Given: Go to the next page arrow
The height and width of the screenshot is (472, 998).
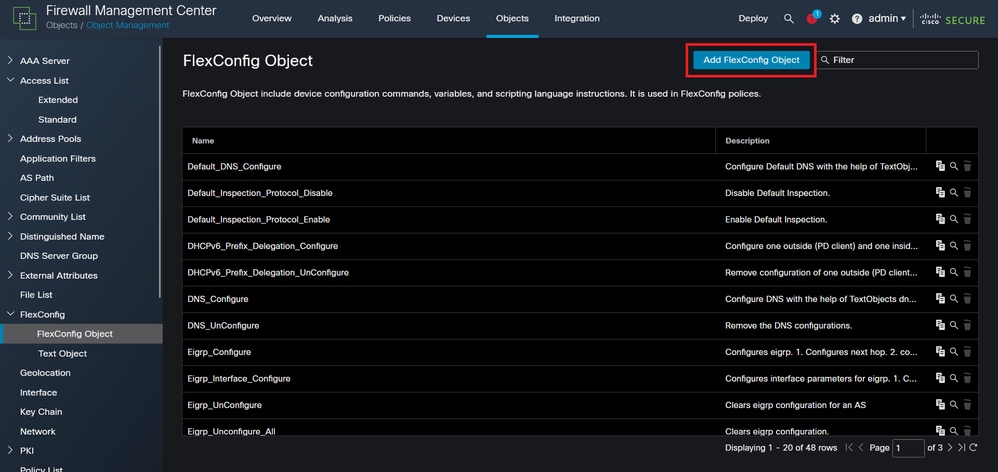Looking at the screenshot, I should (x=949, y=448).
